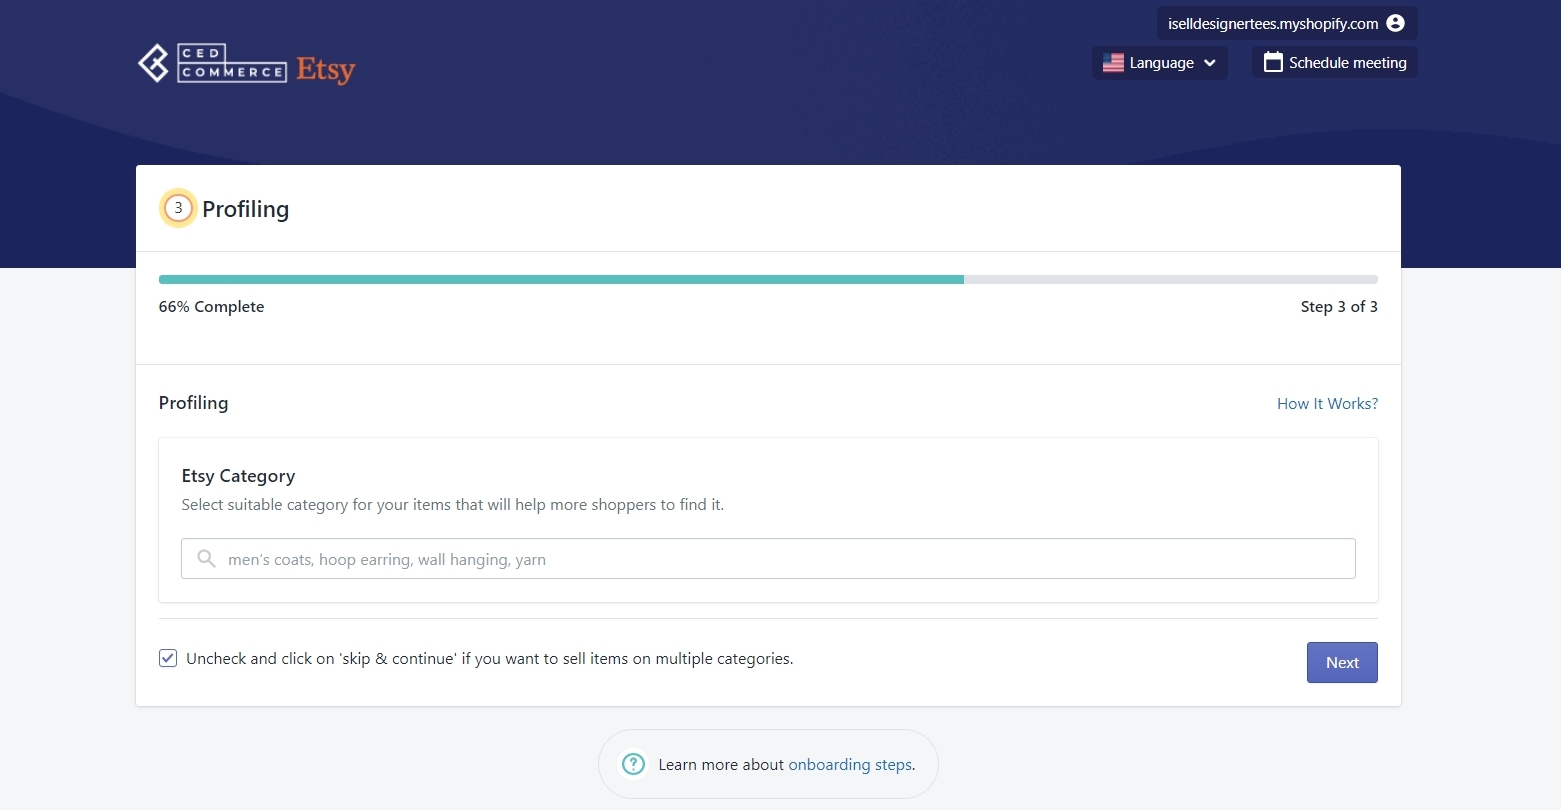Uncheck the multiple categories checkbox
Viewport: 1561px width, 810px height.
[168, 658]
